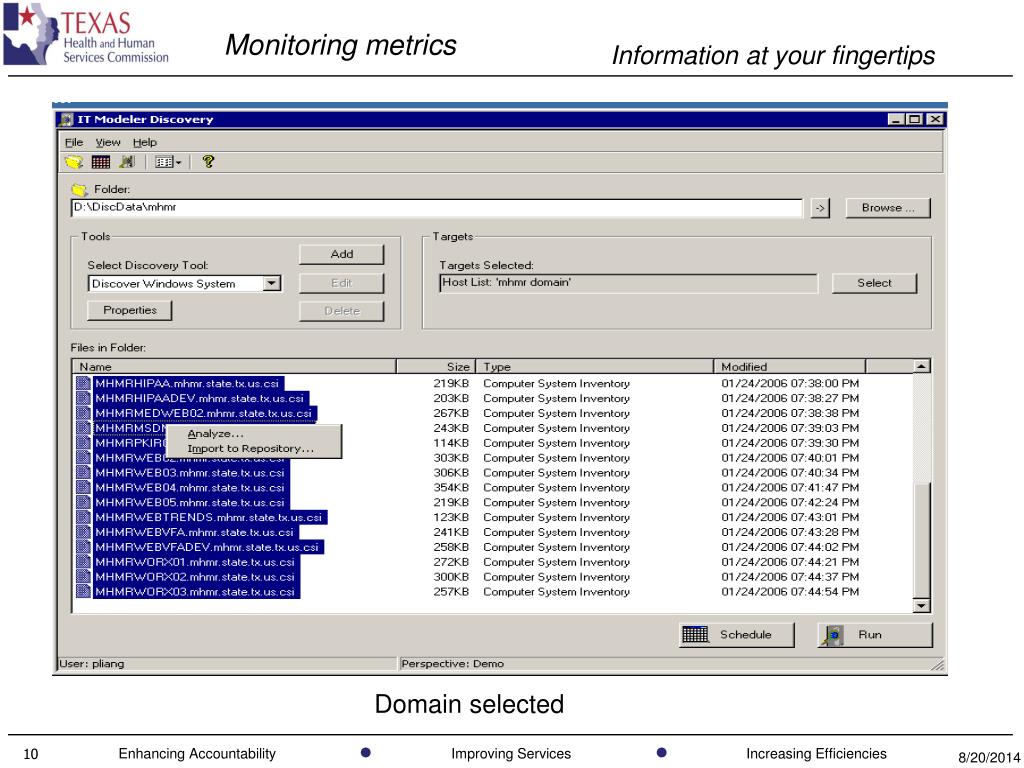Click the file icon beside MHMRMEDWEB02.mhmr.state.tx.us.csi

coord(83,413)
